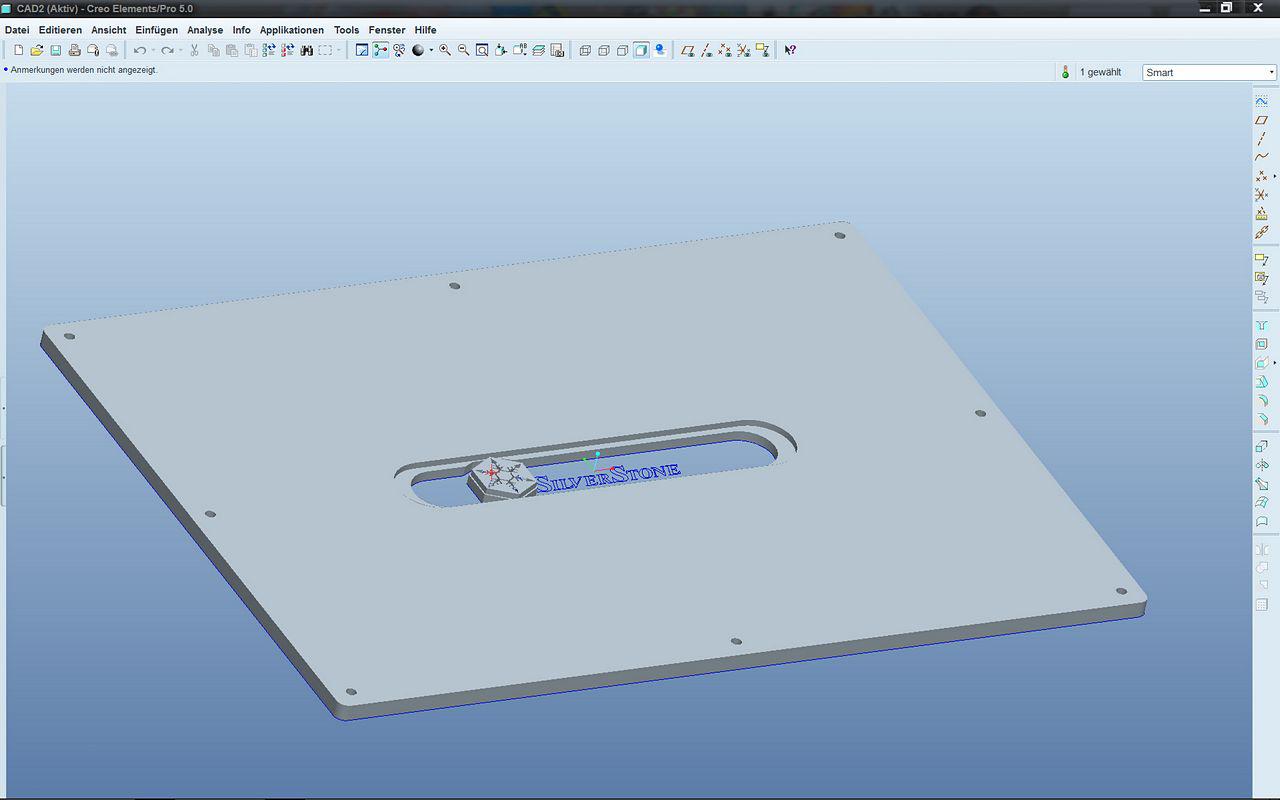1280x800 pixels.
Task: Save the model with the floppy disk icon
Action: coord(55,50)
